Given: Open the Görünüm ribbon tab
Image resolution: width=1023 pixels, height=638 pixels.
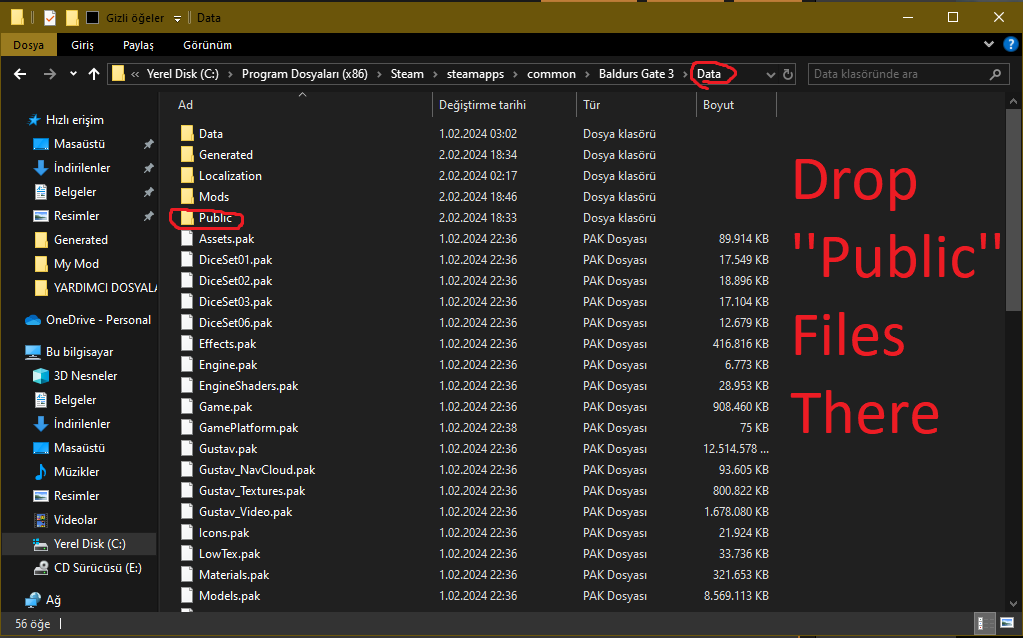Looking at the screenshot, I should click(x=207, y=45).
